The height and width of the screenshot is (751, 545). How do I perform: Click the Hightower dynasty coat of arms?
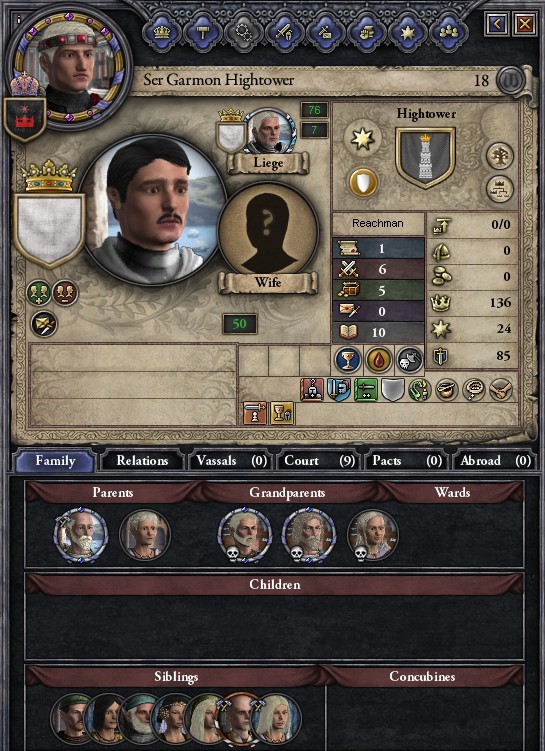click(x=425, y=158)
